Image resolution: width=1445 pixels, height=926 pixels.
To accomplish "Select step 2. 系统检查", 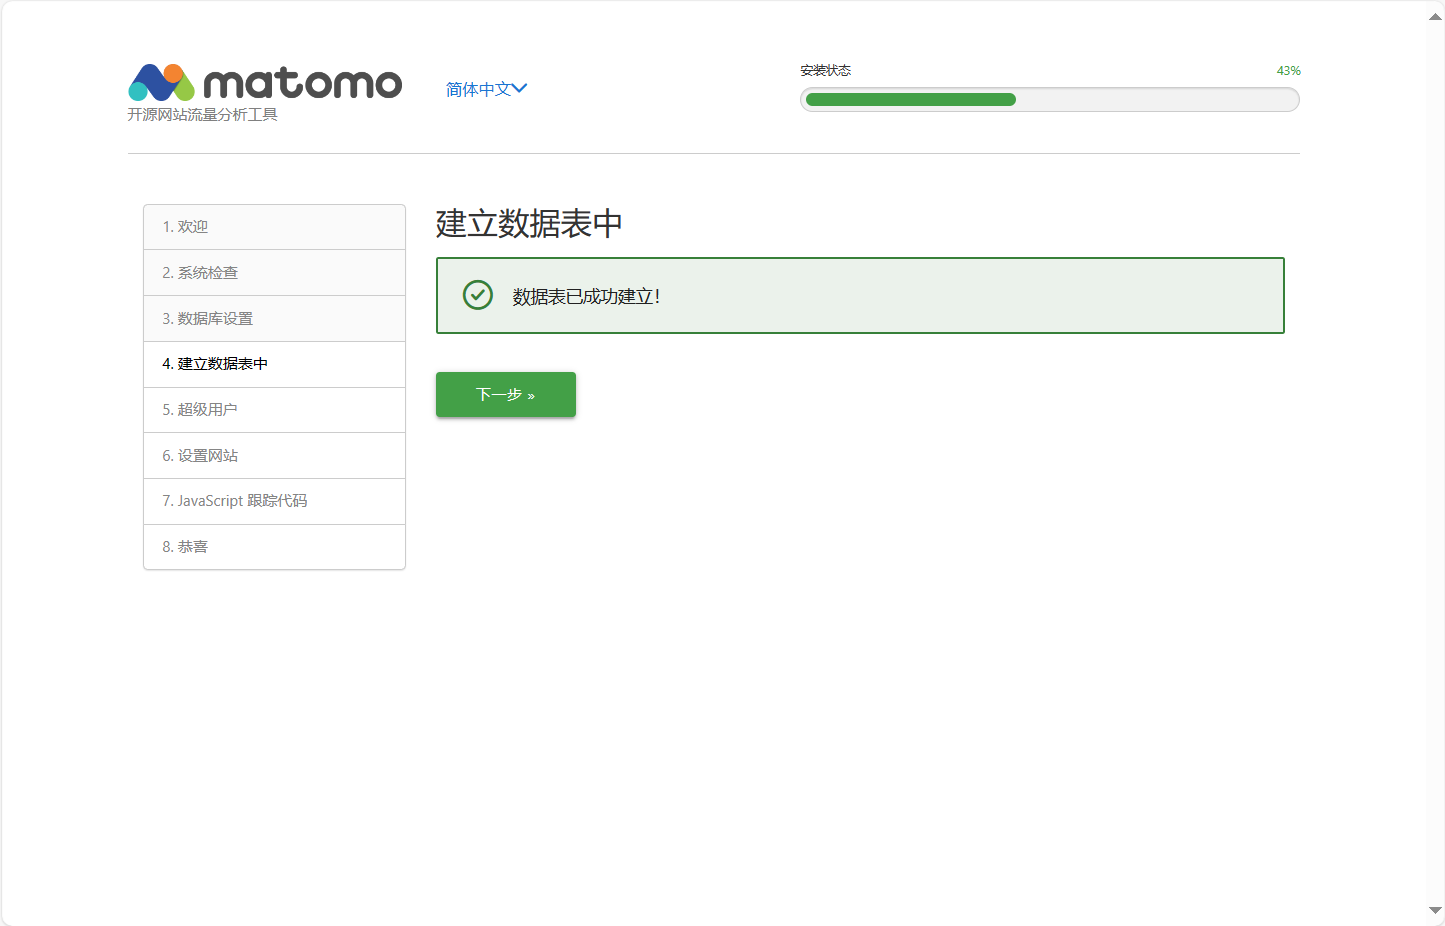I will point(274,273).
